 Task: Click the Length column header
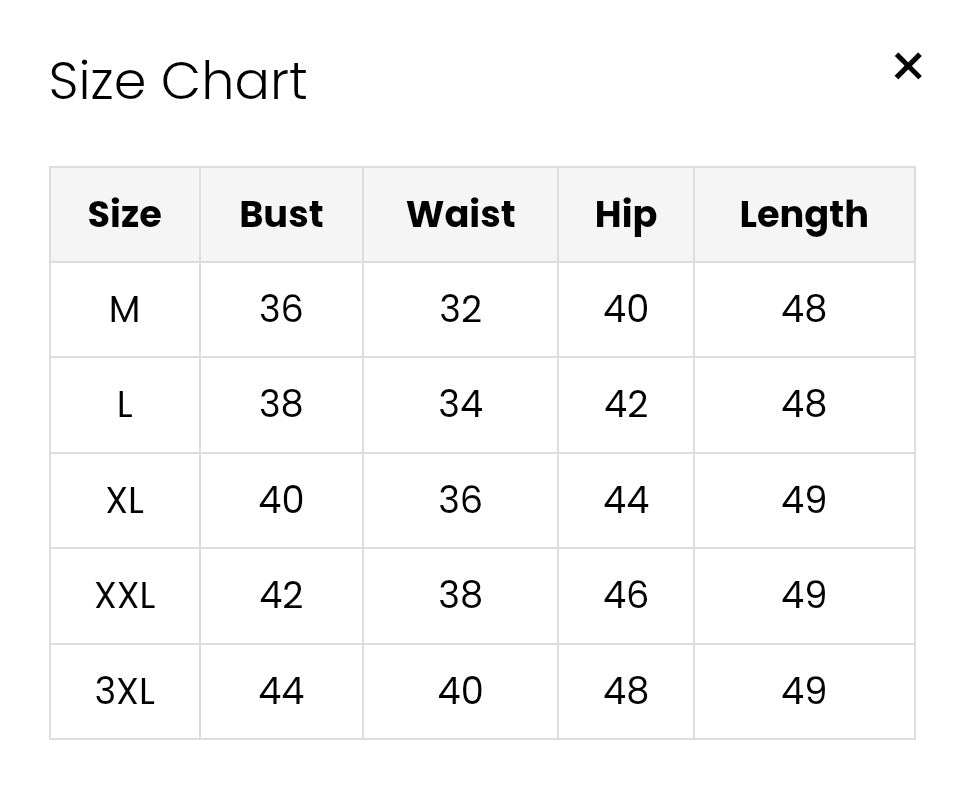coord(804,214)
